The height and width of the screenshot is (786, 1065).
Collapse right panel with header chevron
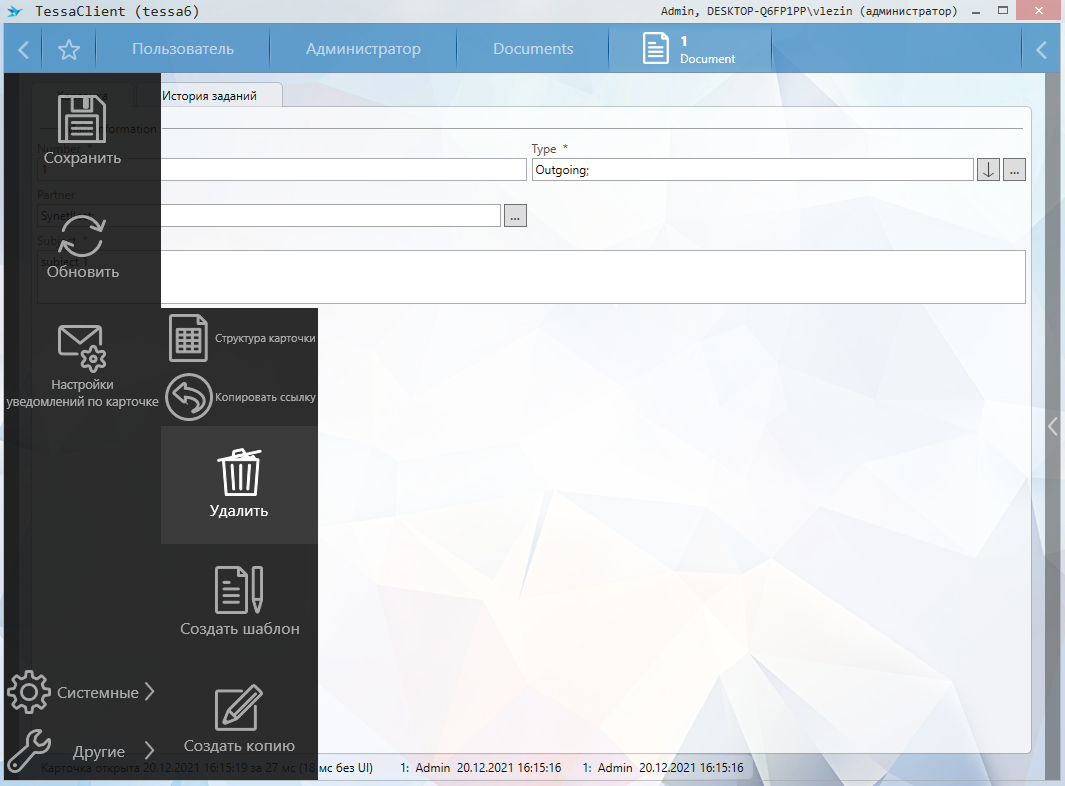(x=1041, y=50)
